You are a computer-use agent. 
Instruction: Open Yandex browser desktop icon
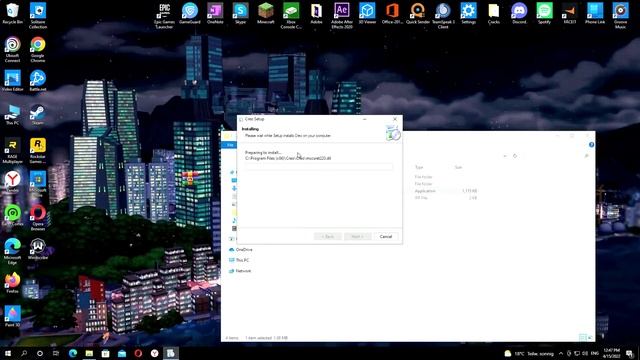click(13, 182)
